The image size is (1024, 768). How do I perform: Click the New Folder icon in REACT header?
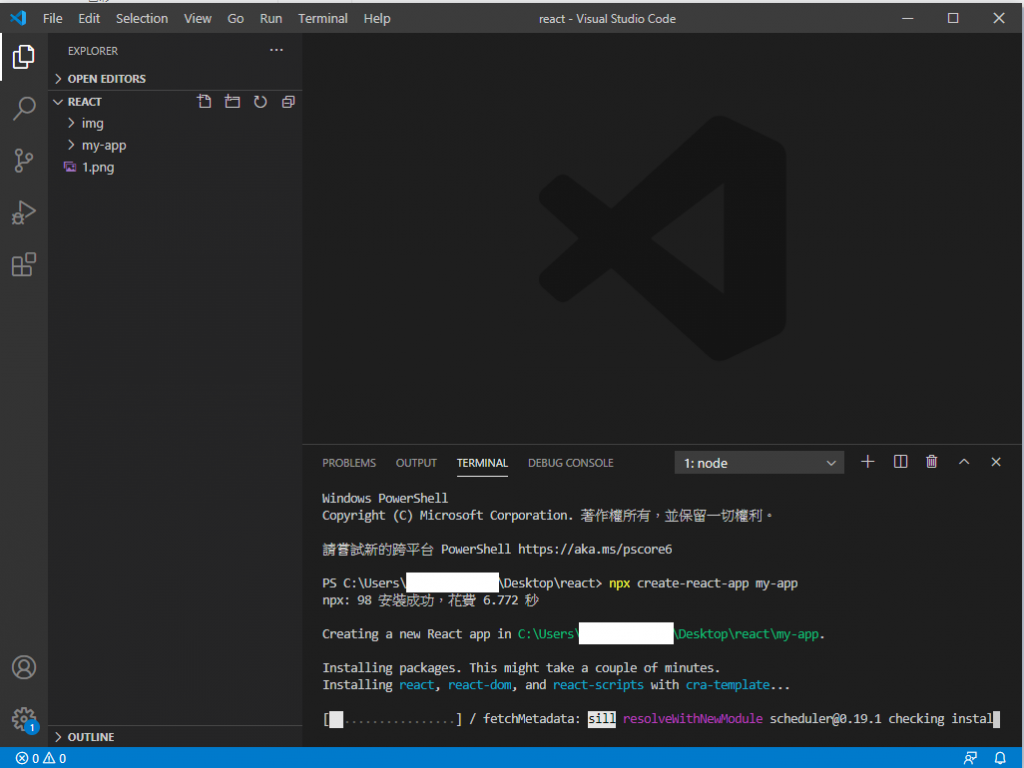[x=232, y=102]
